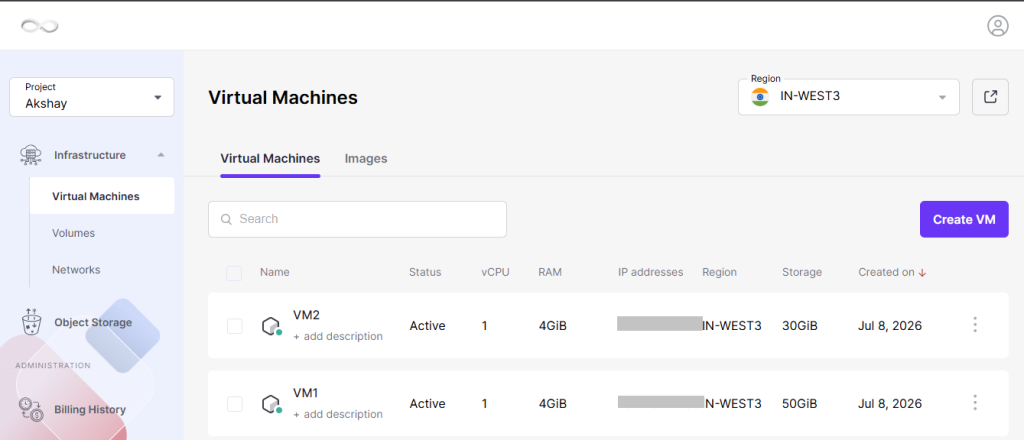
Task: Open Object Storage in the sidebar
Action: [x=93, y=322]
